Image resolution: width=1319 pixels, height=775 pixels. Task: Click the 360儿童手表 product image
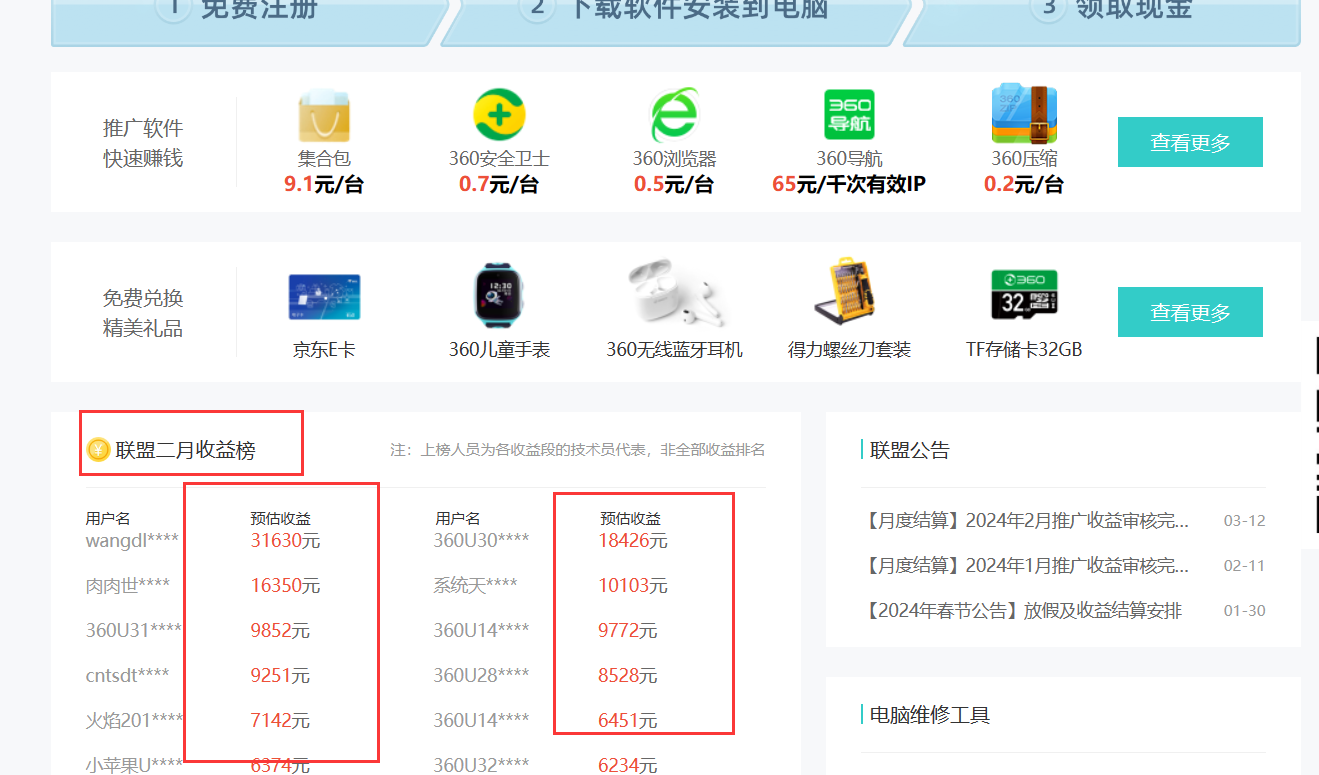coord(499,297)
